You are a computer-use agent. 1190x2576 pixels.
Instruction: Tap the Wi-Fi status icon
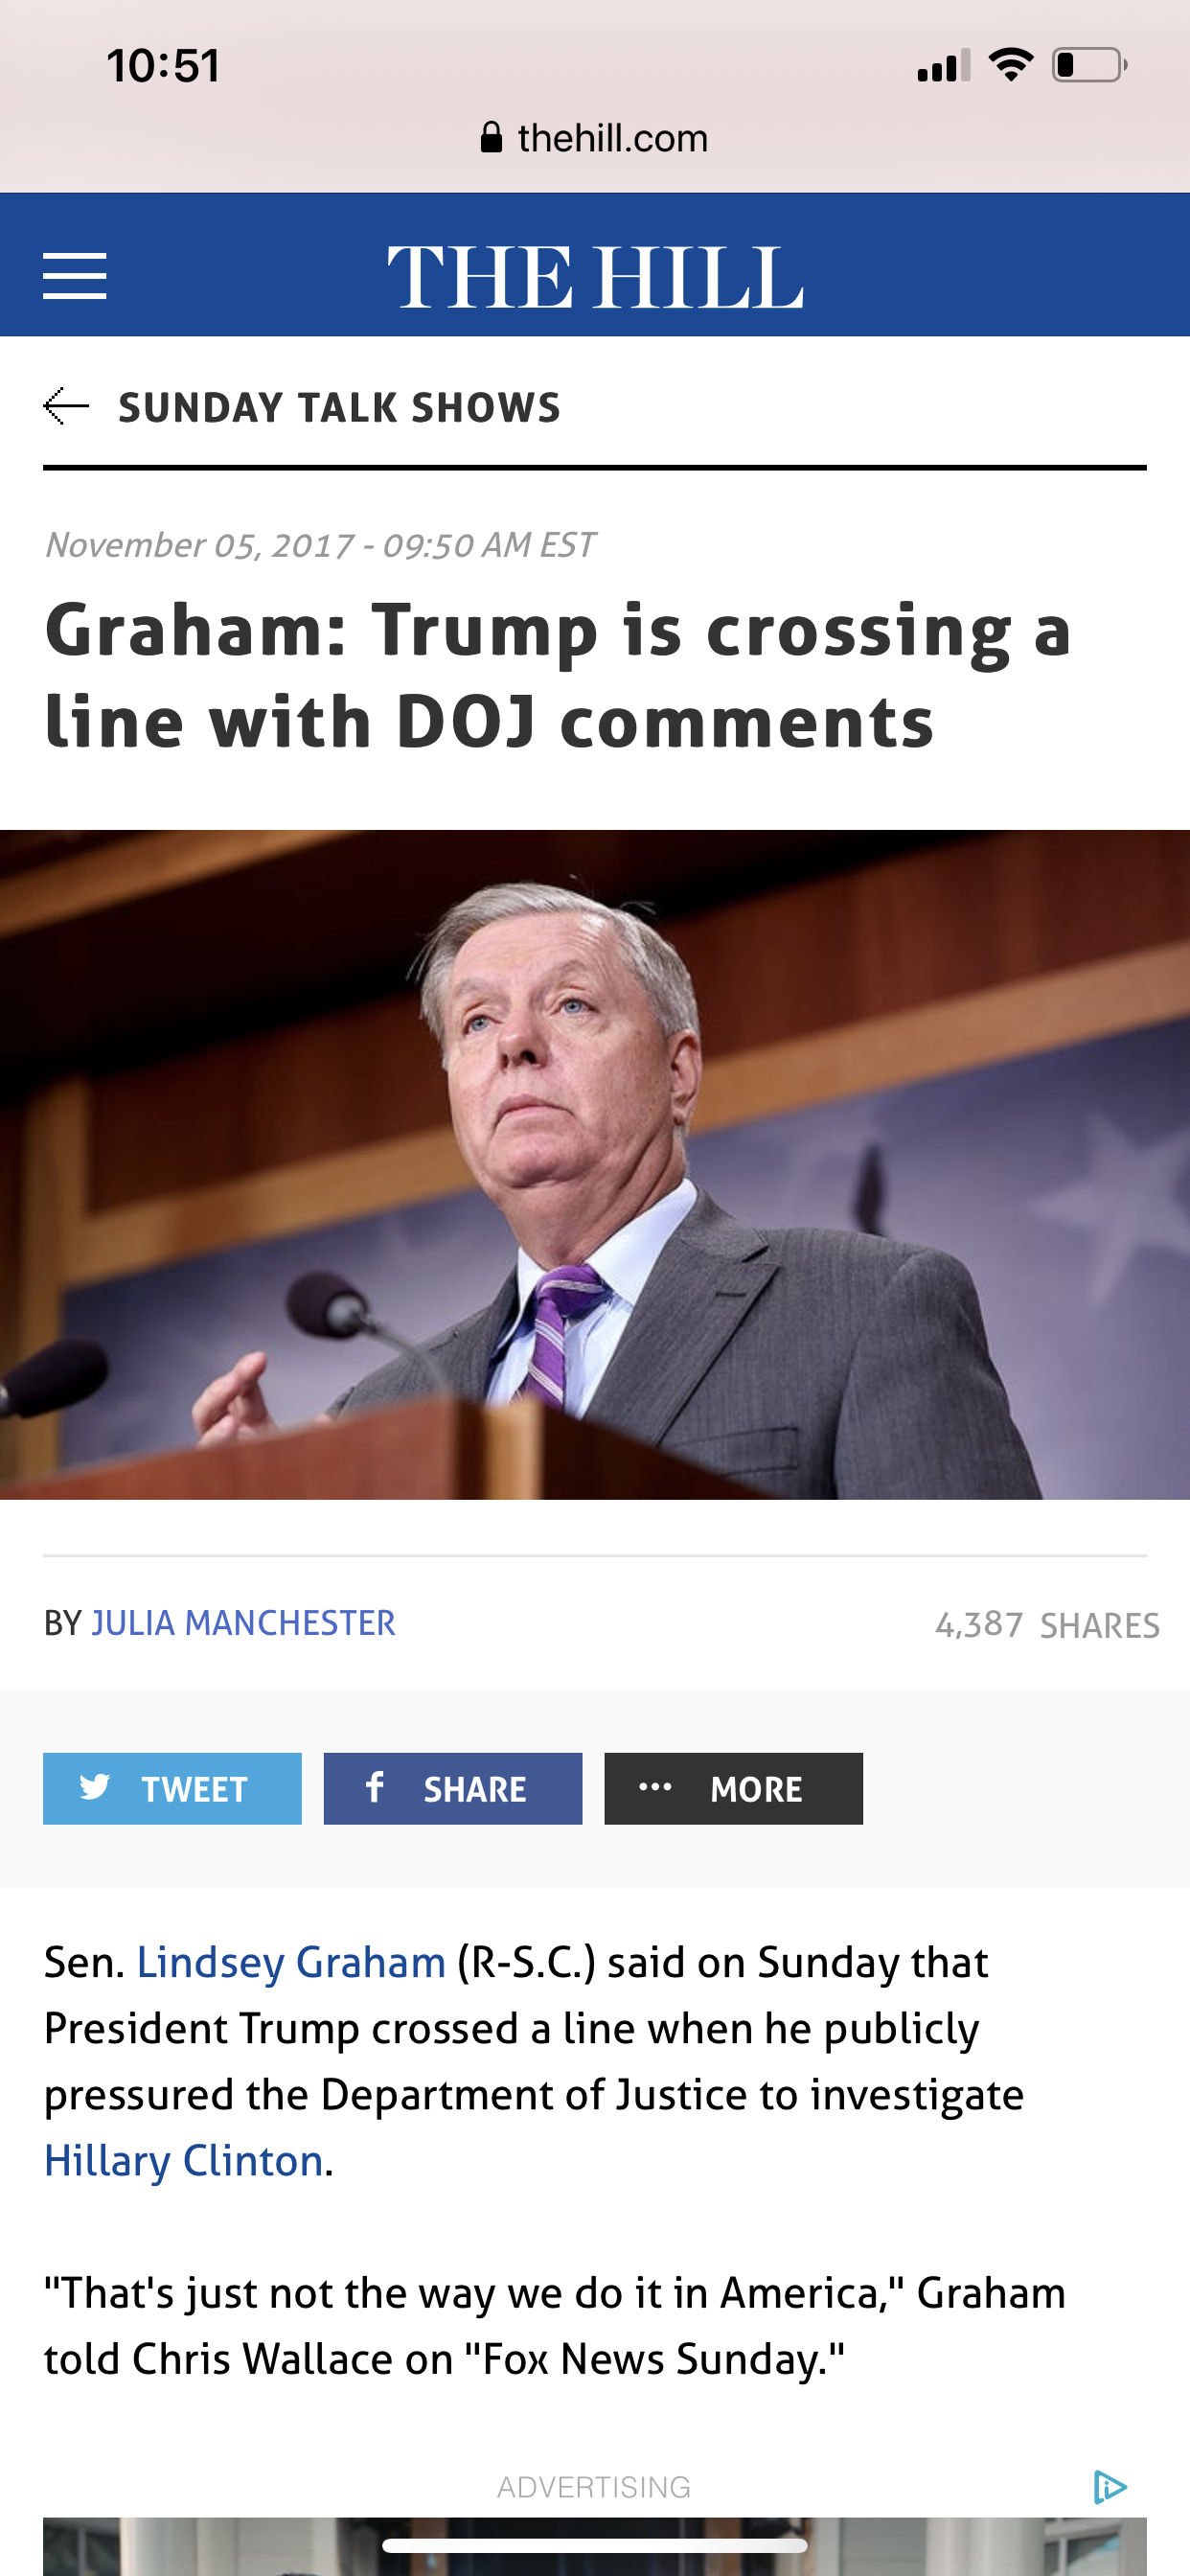point(1010,65)
